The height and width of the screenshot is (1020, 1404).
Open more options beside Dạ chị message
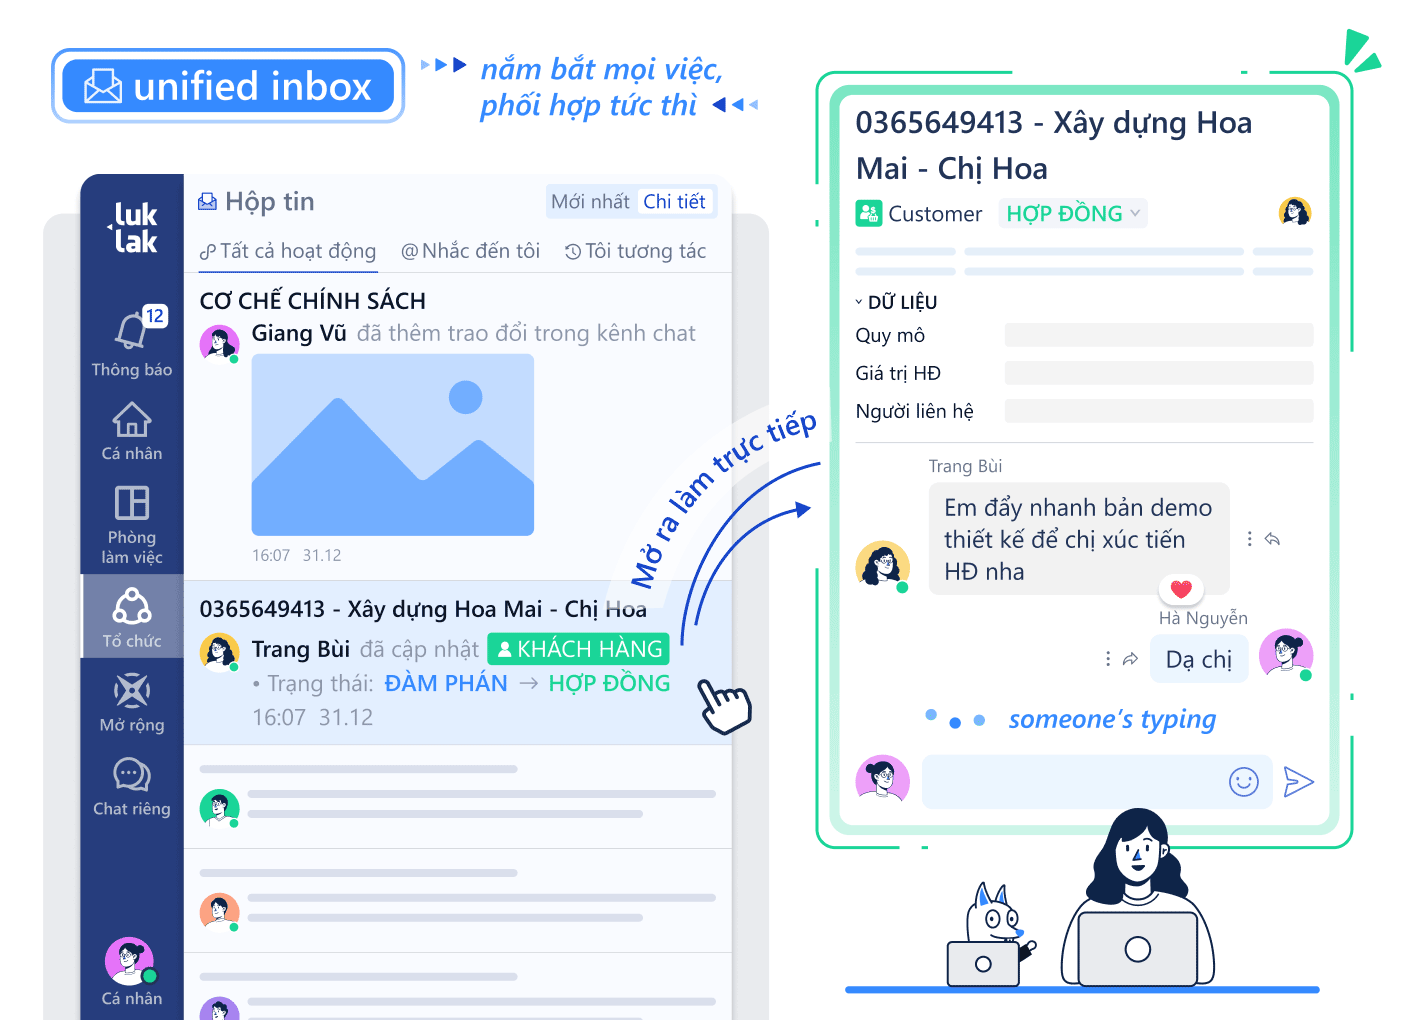pos(1107,659)
